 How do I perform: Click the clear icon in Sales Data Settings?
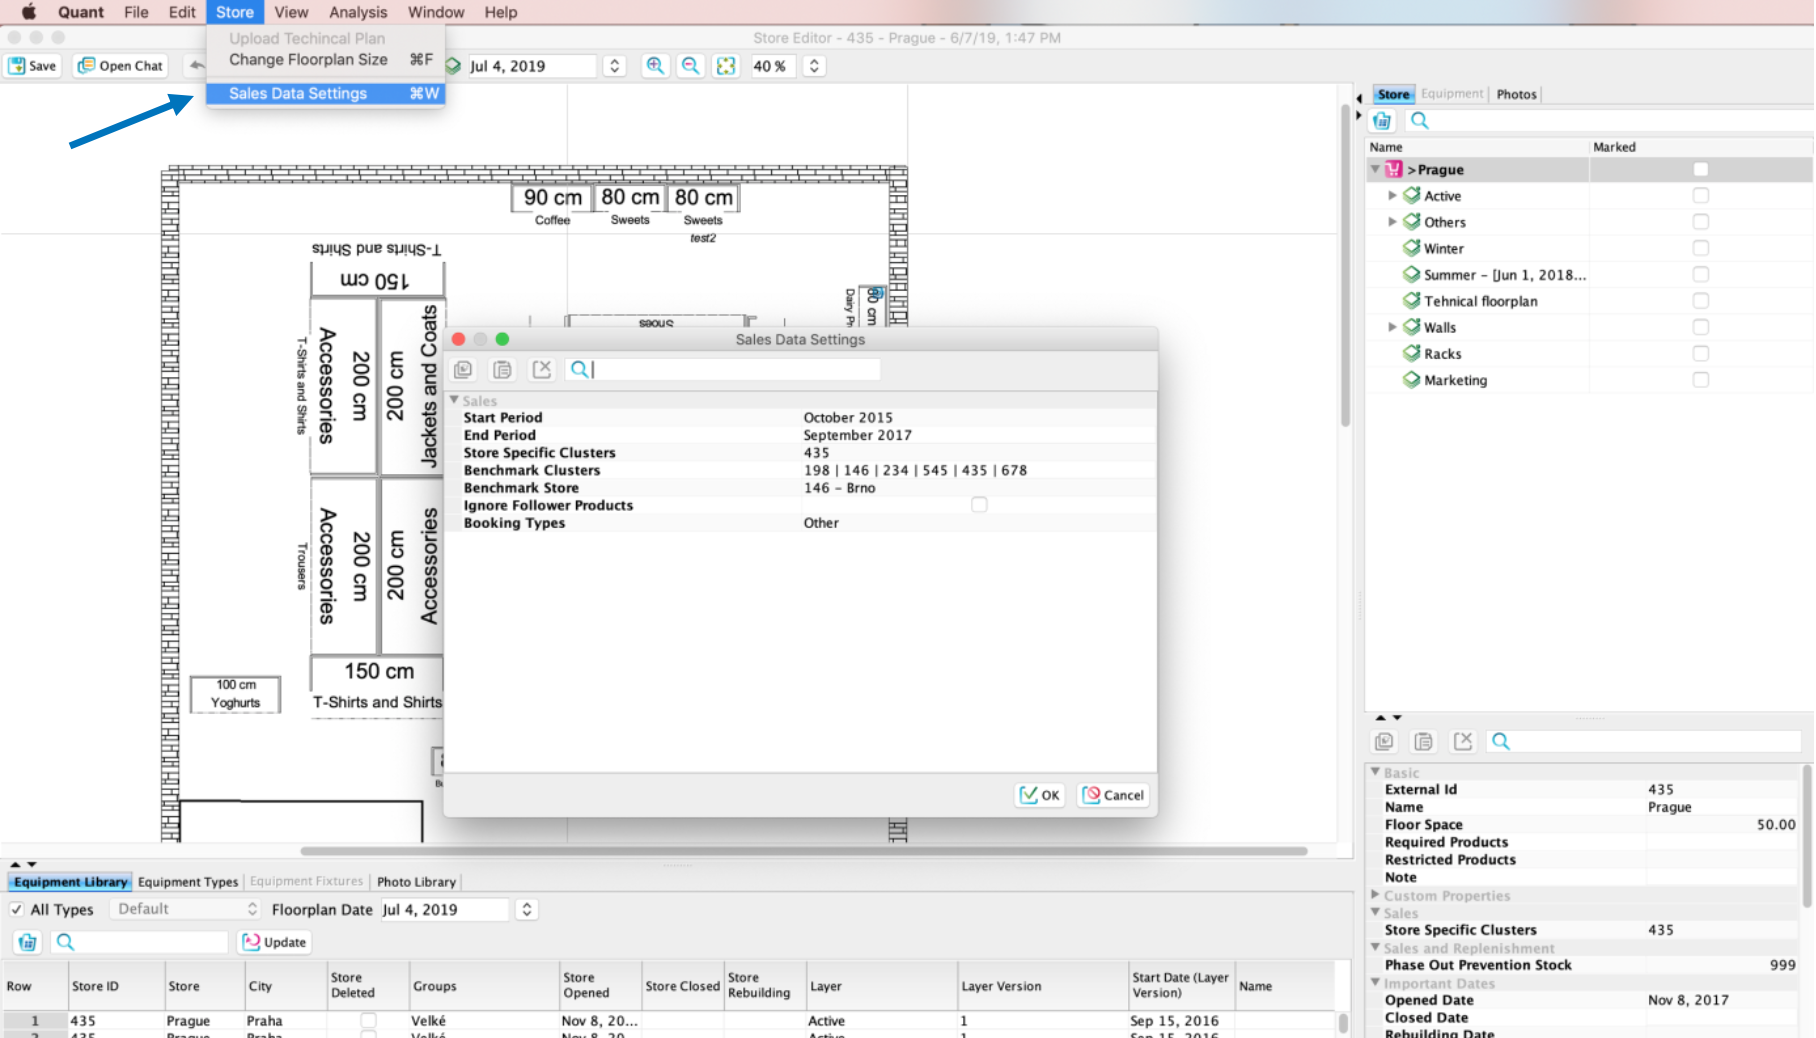[542, 370]
